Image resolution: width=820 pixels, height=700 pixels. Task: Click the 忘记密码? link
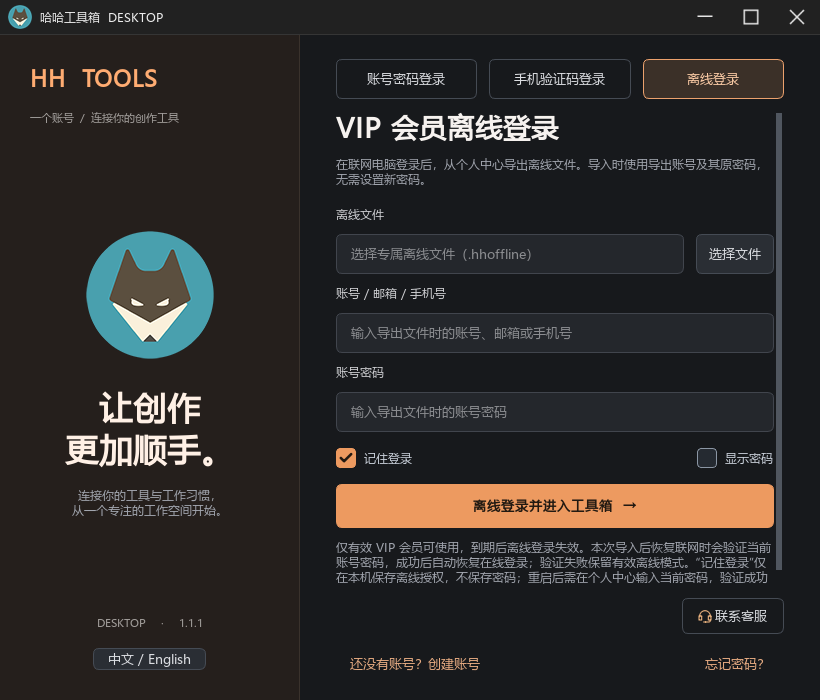coord(734,664)
